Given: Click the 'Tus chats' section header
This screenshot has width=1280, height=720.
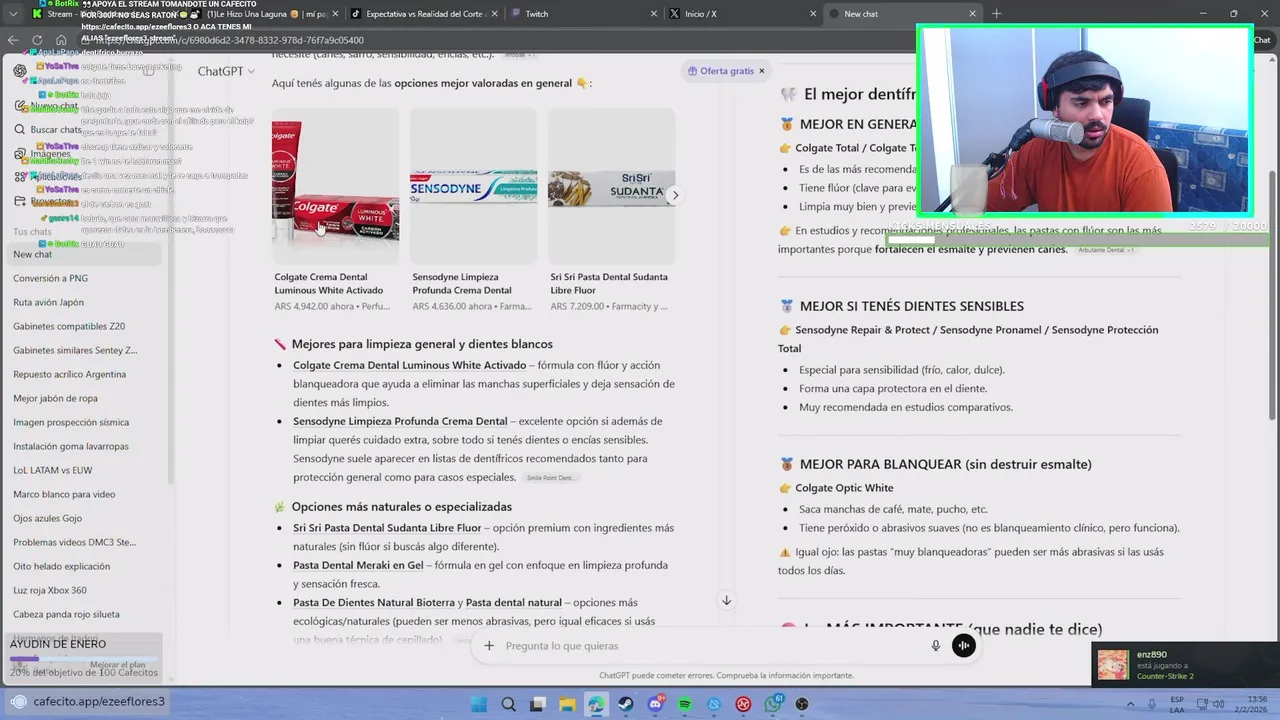Looking at the screenshot, I should click(x=32, y=232).
